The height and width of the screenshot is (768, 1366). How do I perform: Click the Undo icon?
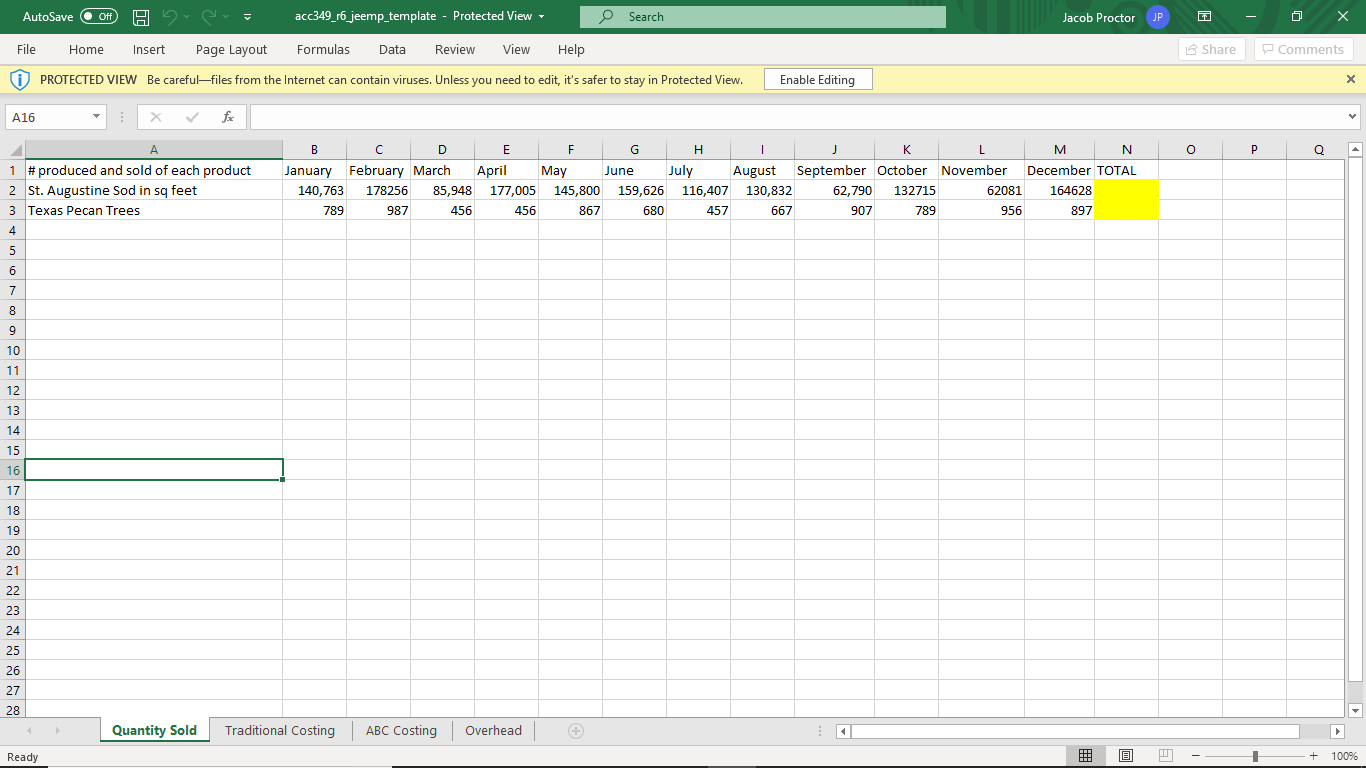tap(170, 16)
